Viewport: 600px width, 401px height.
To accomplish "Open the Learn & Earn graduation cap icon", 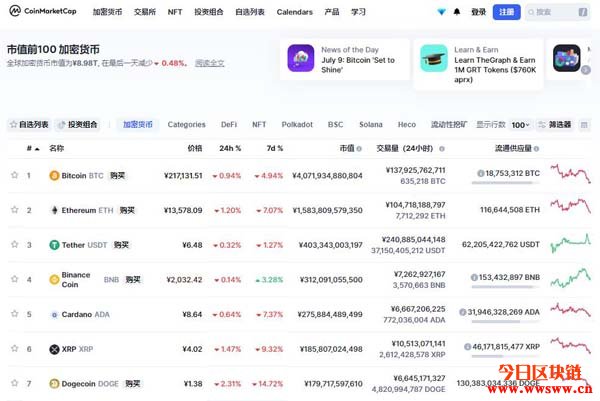I will tap(434, 58).
